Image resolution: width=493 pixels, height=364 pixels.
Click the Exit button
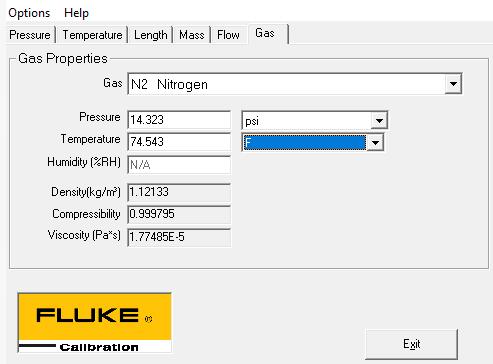point(412,344)
